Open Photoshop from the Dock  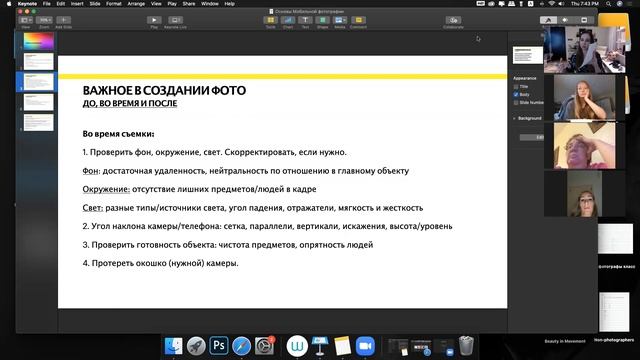click(219, 346)
